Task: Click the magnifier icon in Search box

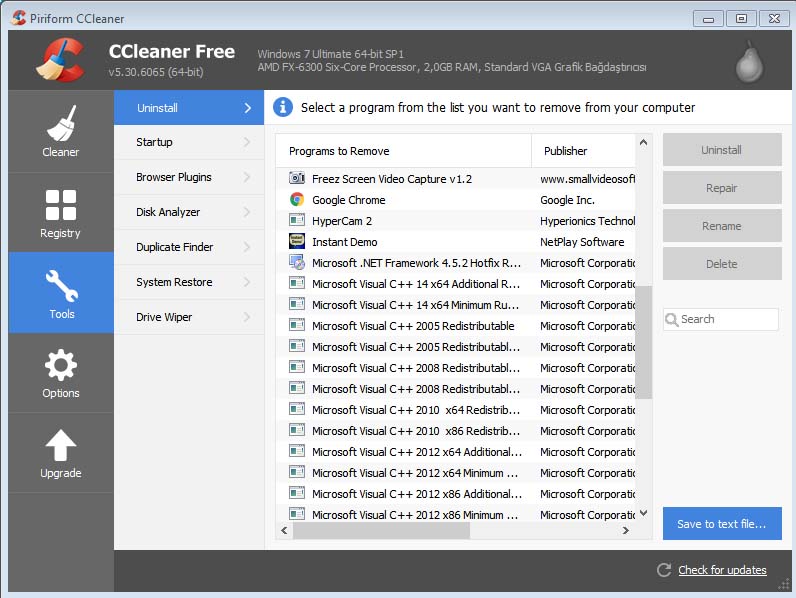Action: point(672,319)
